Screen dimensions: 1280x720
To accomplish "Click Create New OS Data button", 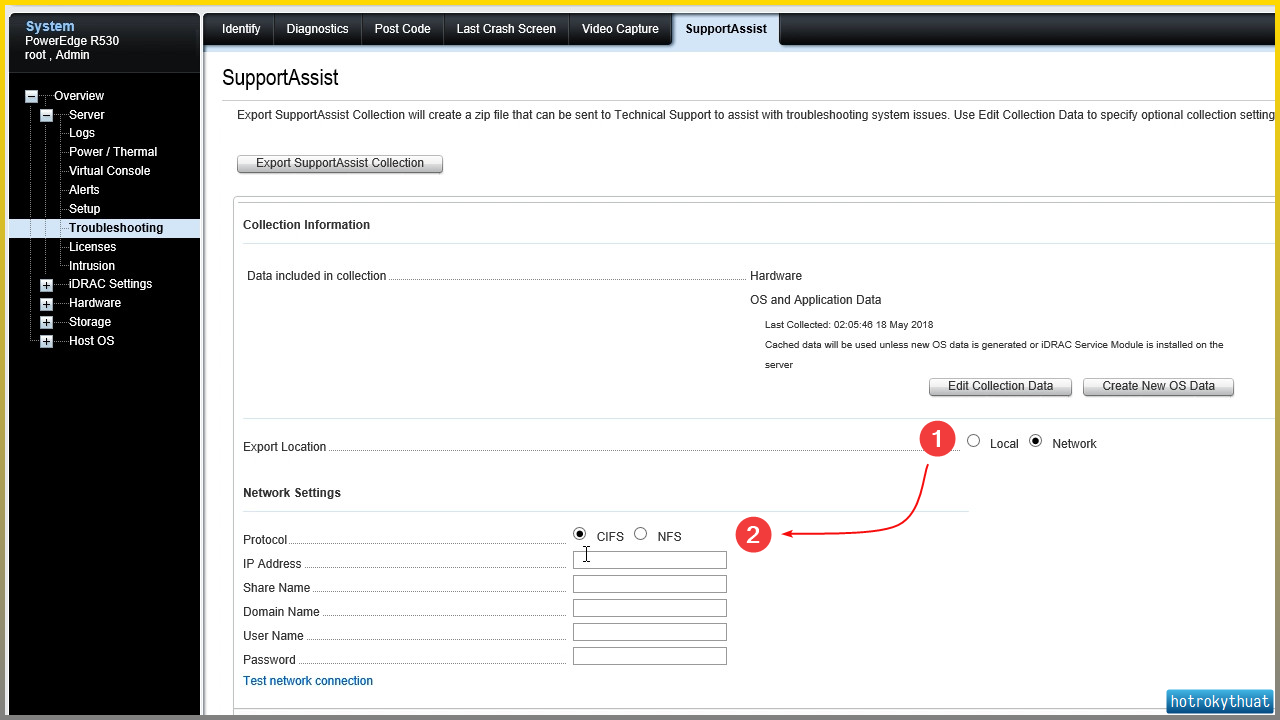I will [x=1158, y=386].
